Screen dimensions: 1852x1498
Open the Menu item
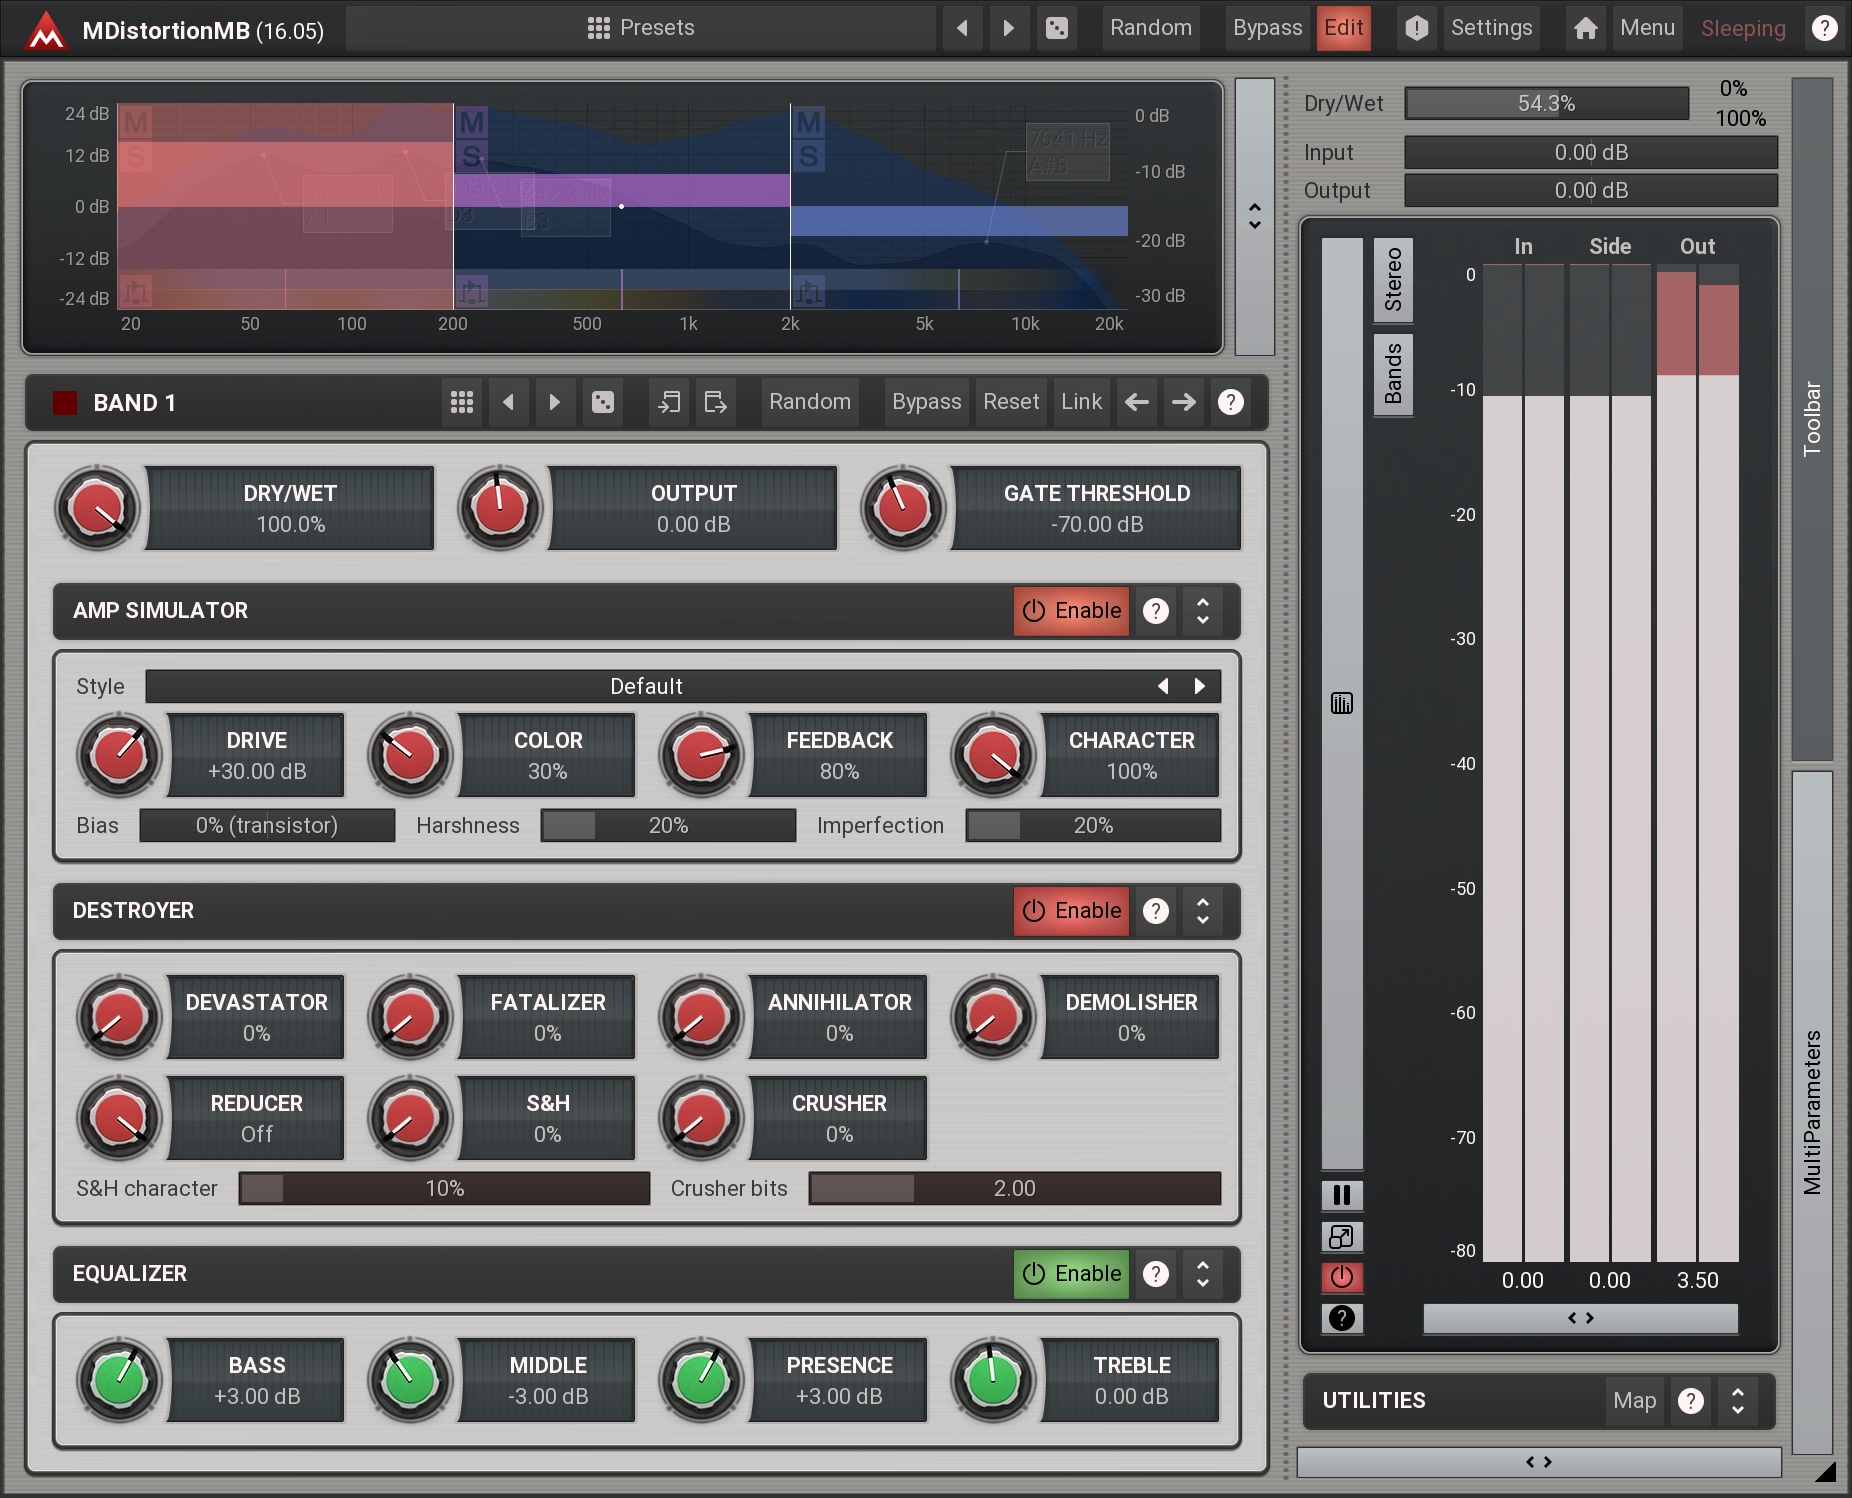1647,28
